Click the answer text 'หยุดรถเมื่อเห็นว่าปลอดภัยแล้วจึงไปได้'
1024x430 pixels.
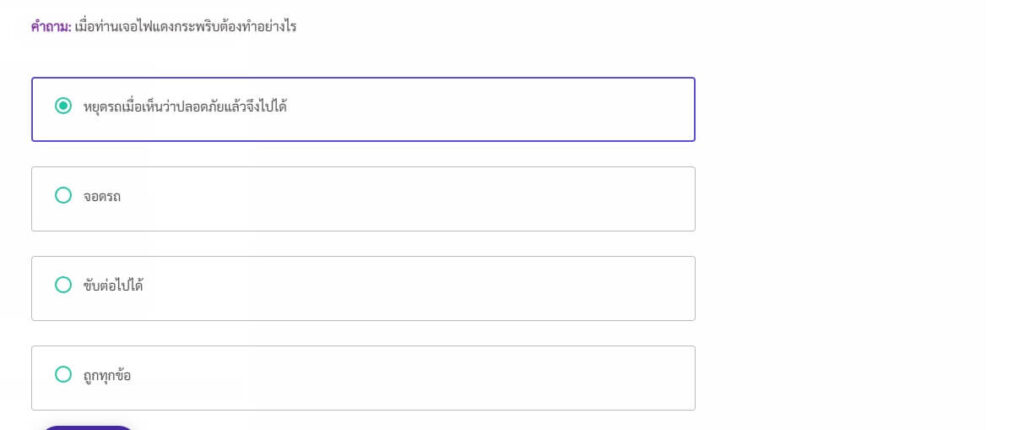[186, 106]
